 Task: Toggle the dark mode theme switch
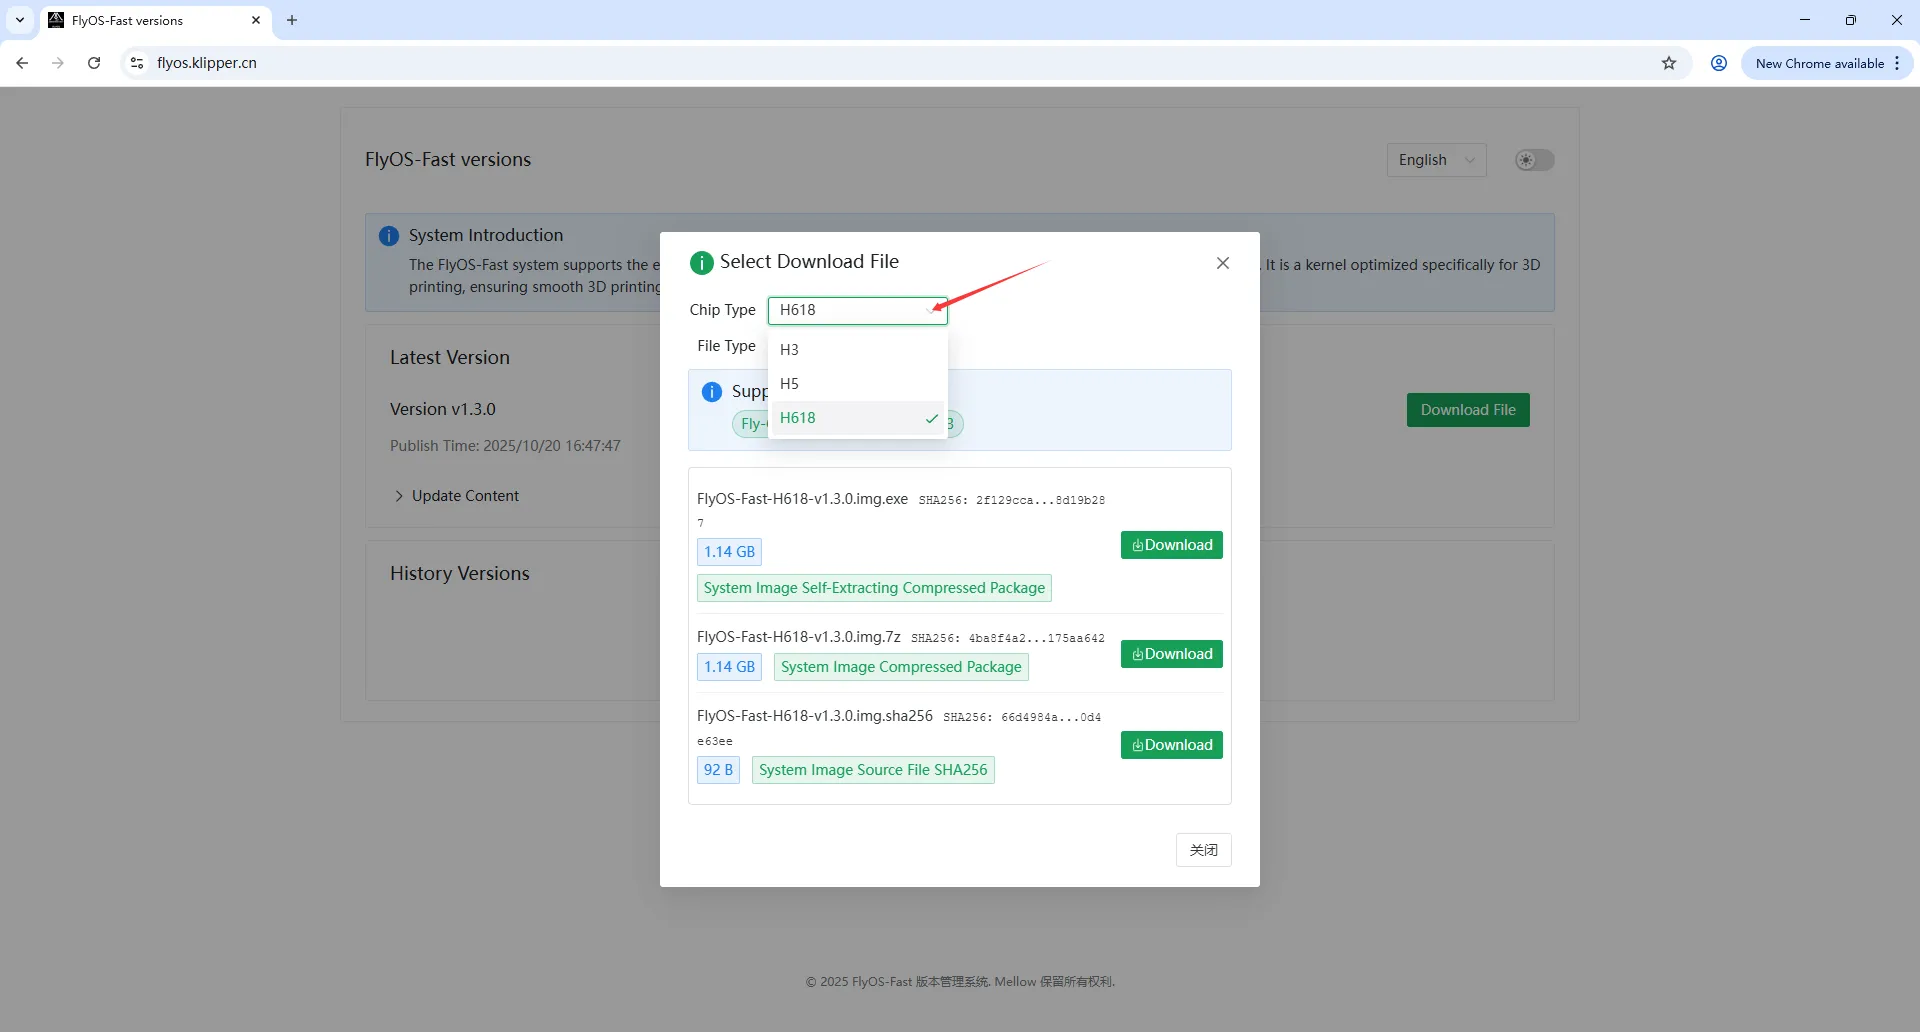(1534, 160)
